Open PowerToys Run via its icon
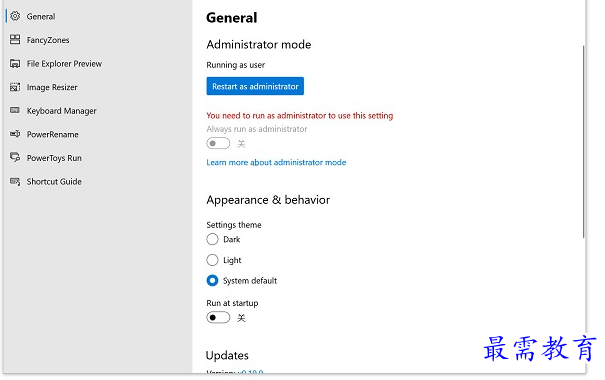This screenshot has width=605, height=380. 15,157
